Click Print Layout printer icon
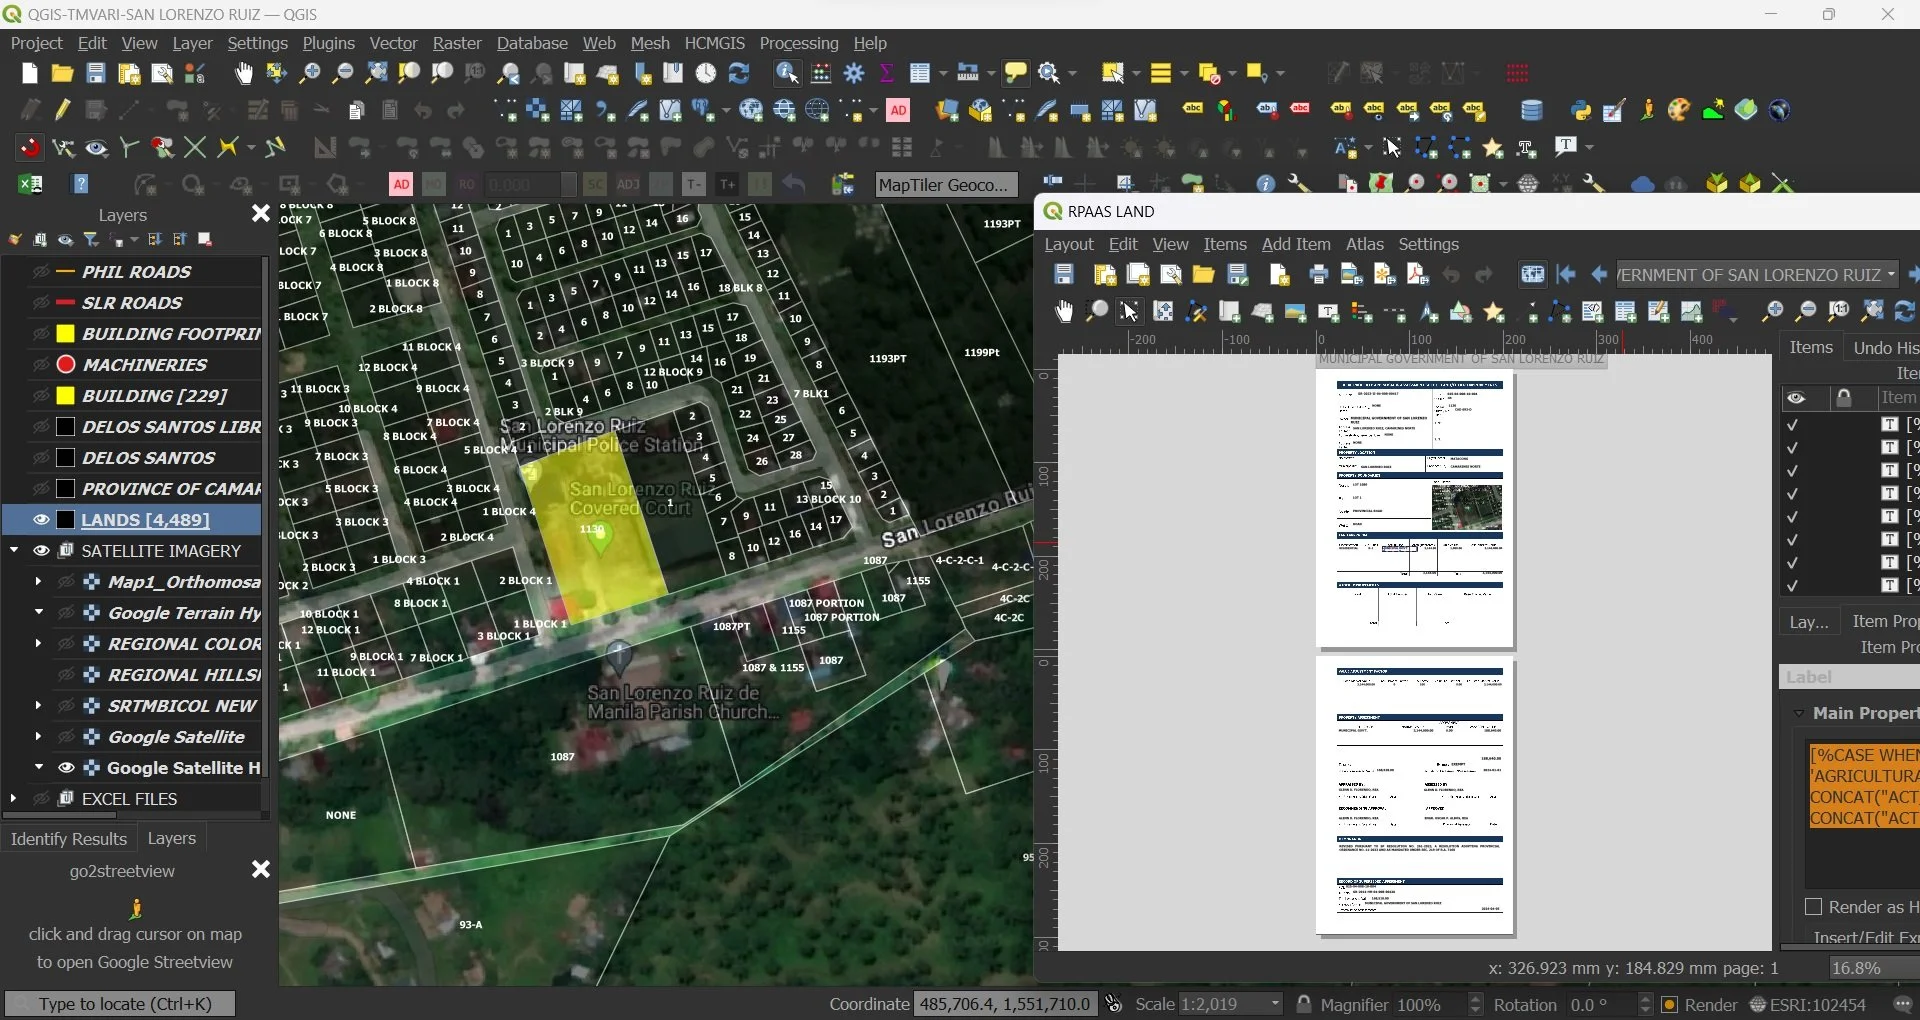 pyautogui.click(x=1318, y=275)
